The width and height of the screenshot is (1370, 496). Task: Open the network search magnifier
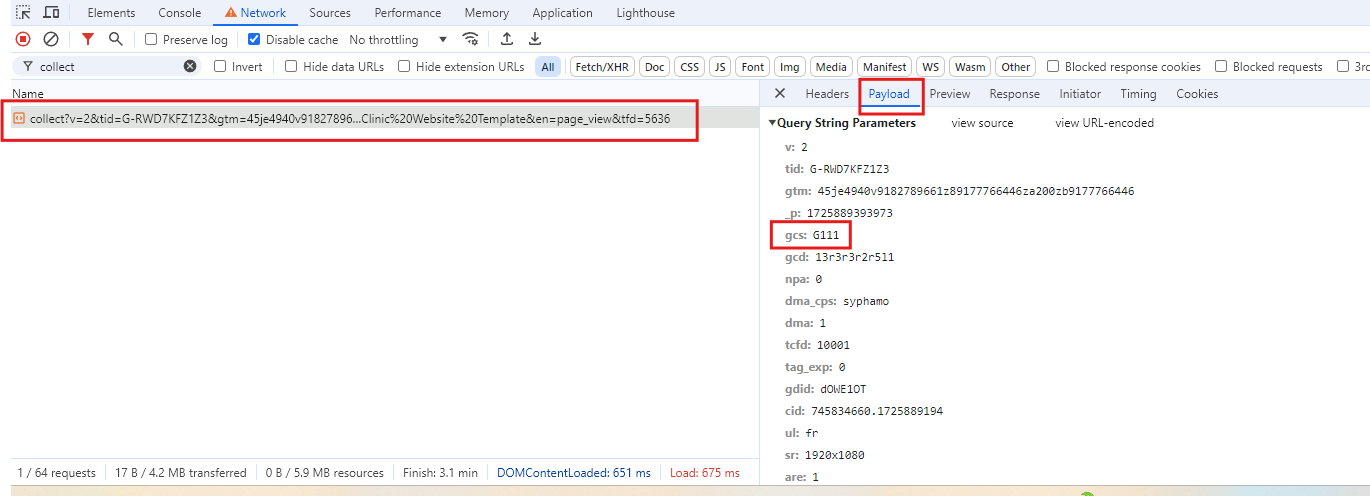point(116,39)
